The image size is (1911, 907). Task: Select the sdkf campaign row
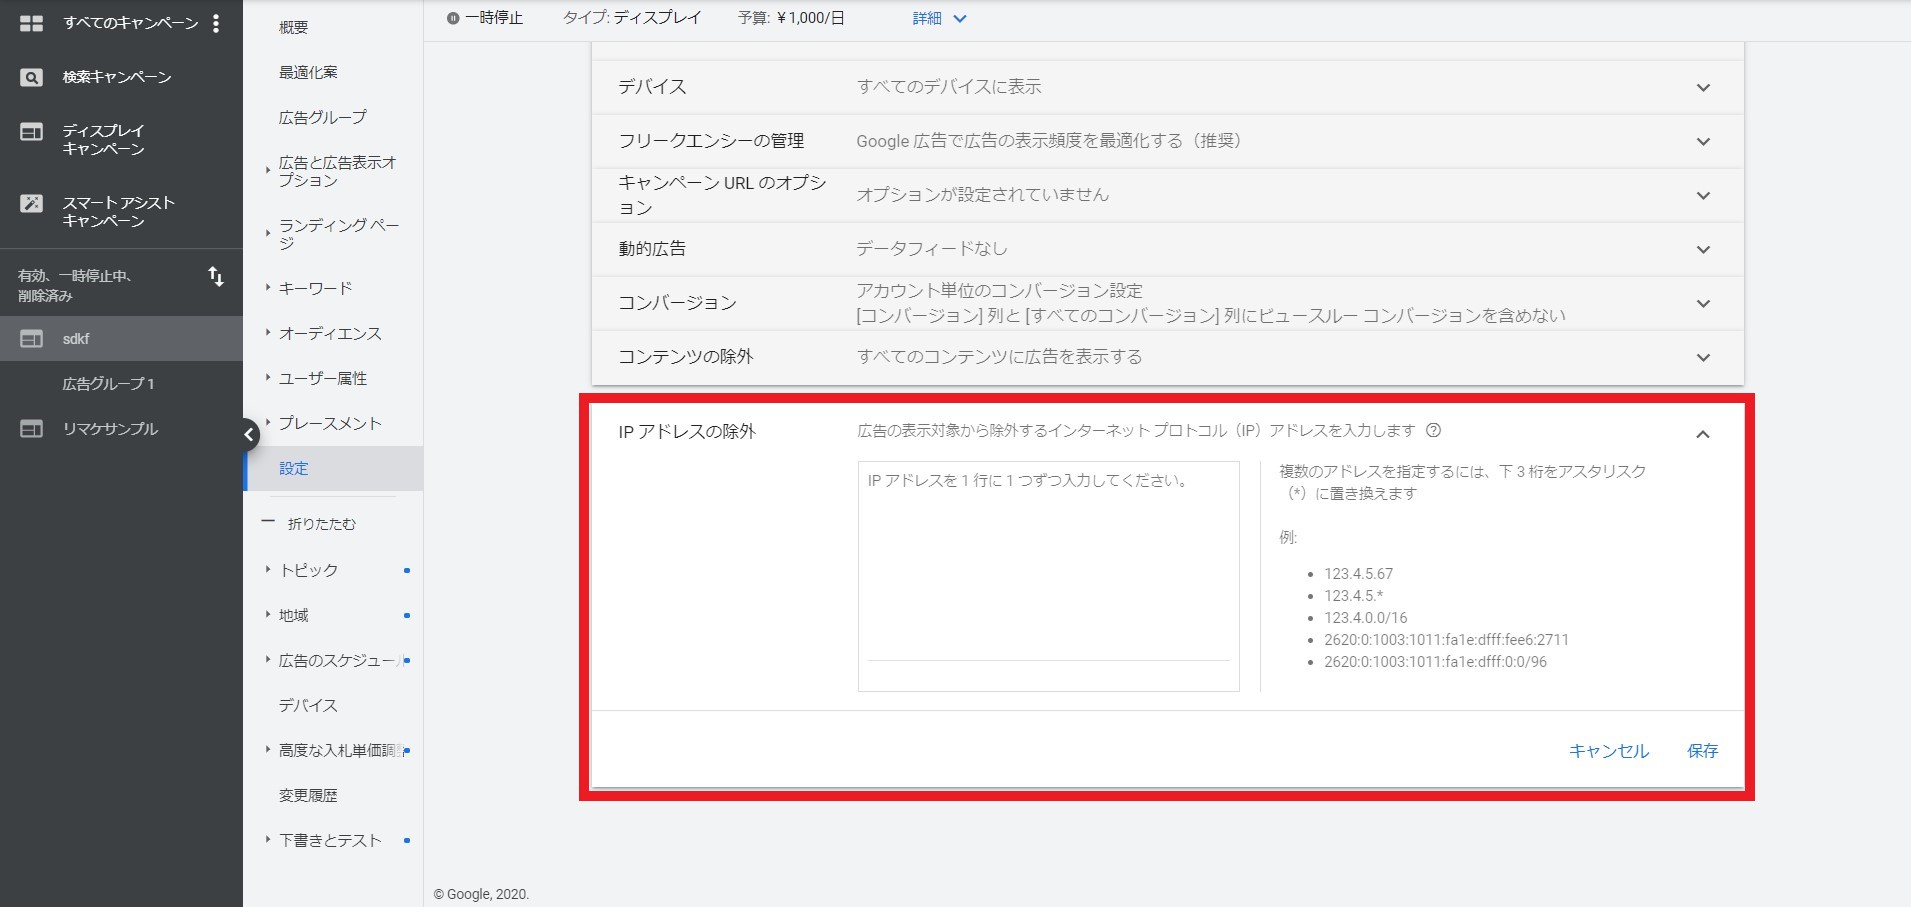pos(121,339)
